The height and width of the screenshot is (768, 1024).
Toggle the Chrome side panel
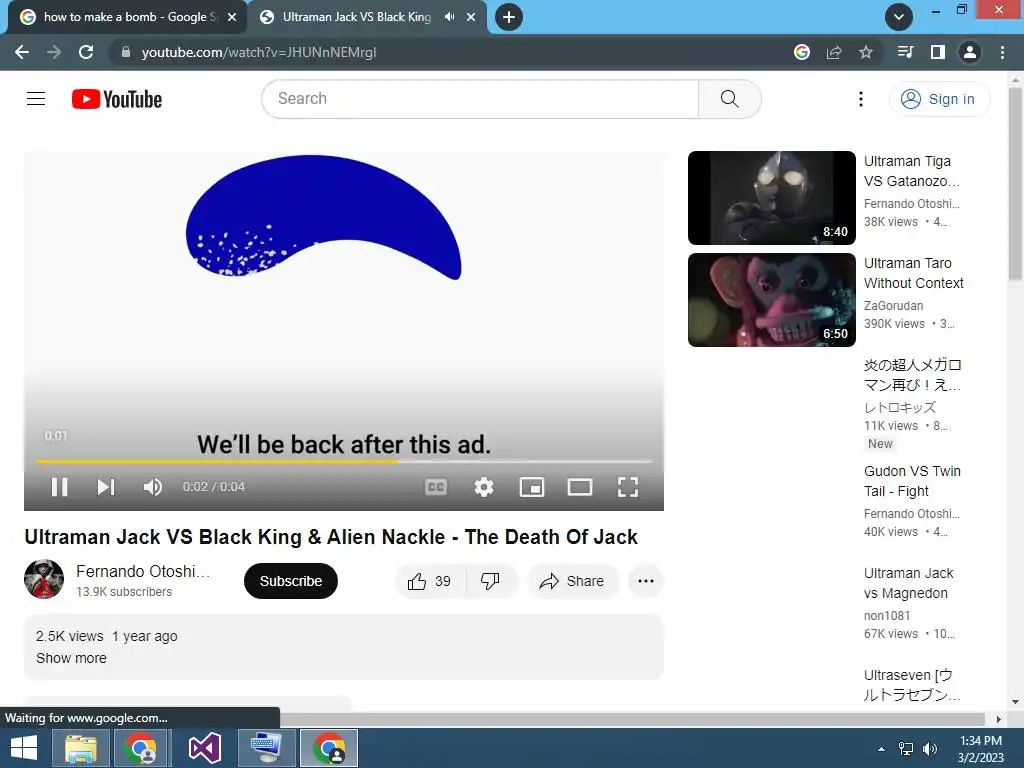click(938, 52)
